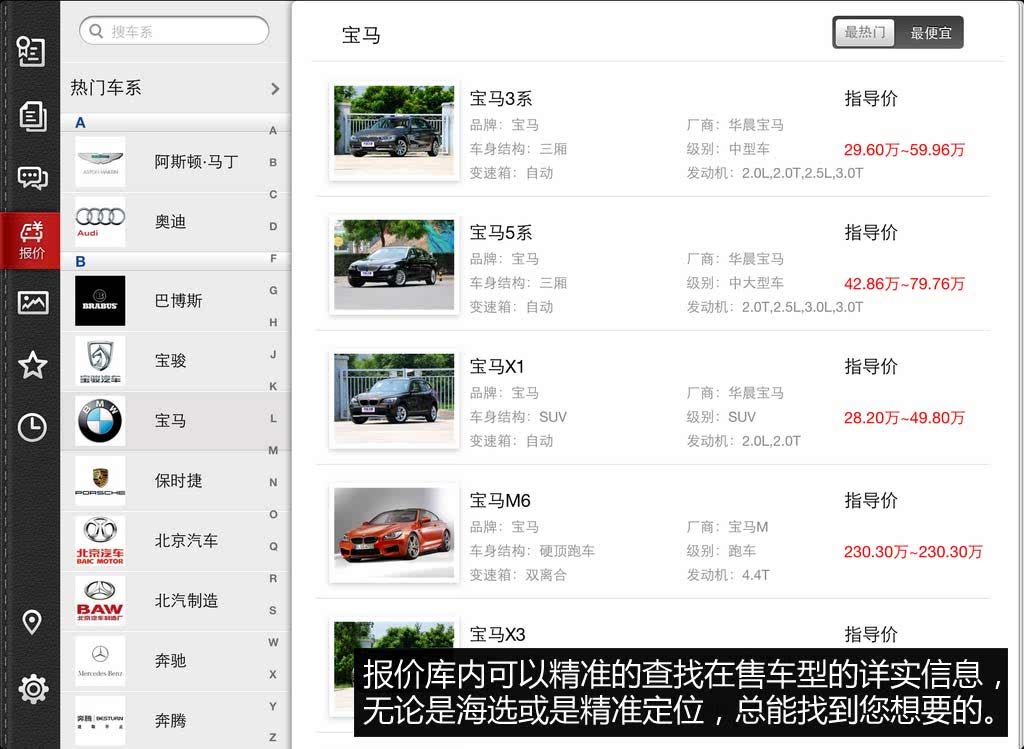Open the 宝马X1 car photo
This screenshot has width=1024, height=749.
coord(394,398)
